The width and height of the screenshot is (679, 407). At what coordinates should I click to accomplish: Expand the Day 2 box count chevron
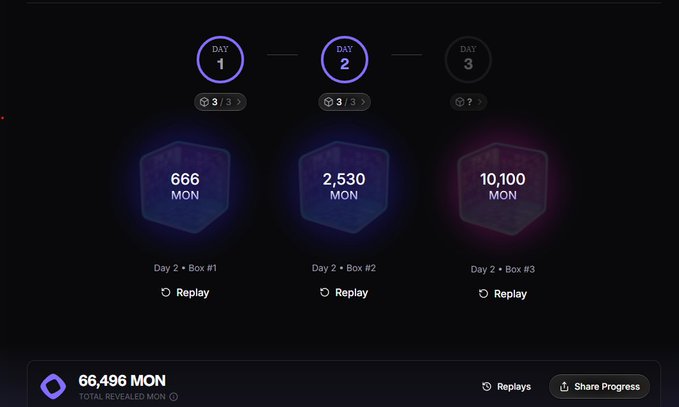363,102
